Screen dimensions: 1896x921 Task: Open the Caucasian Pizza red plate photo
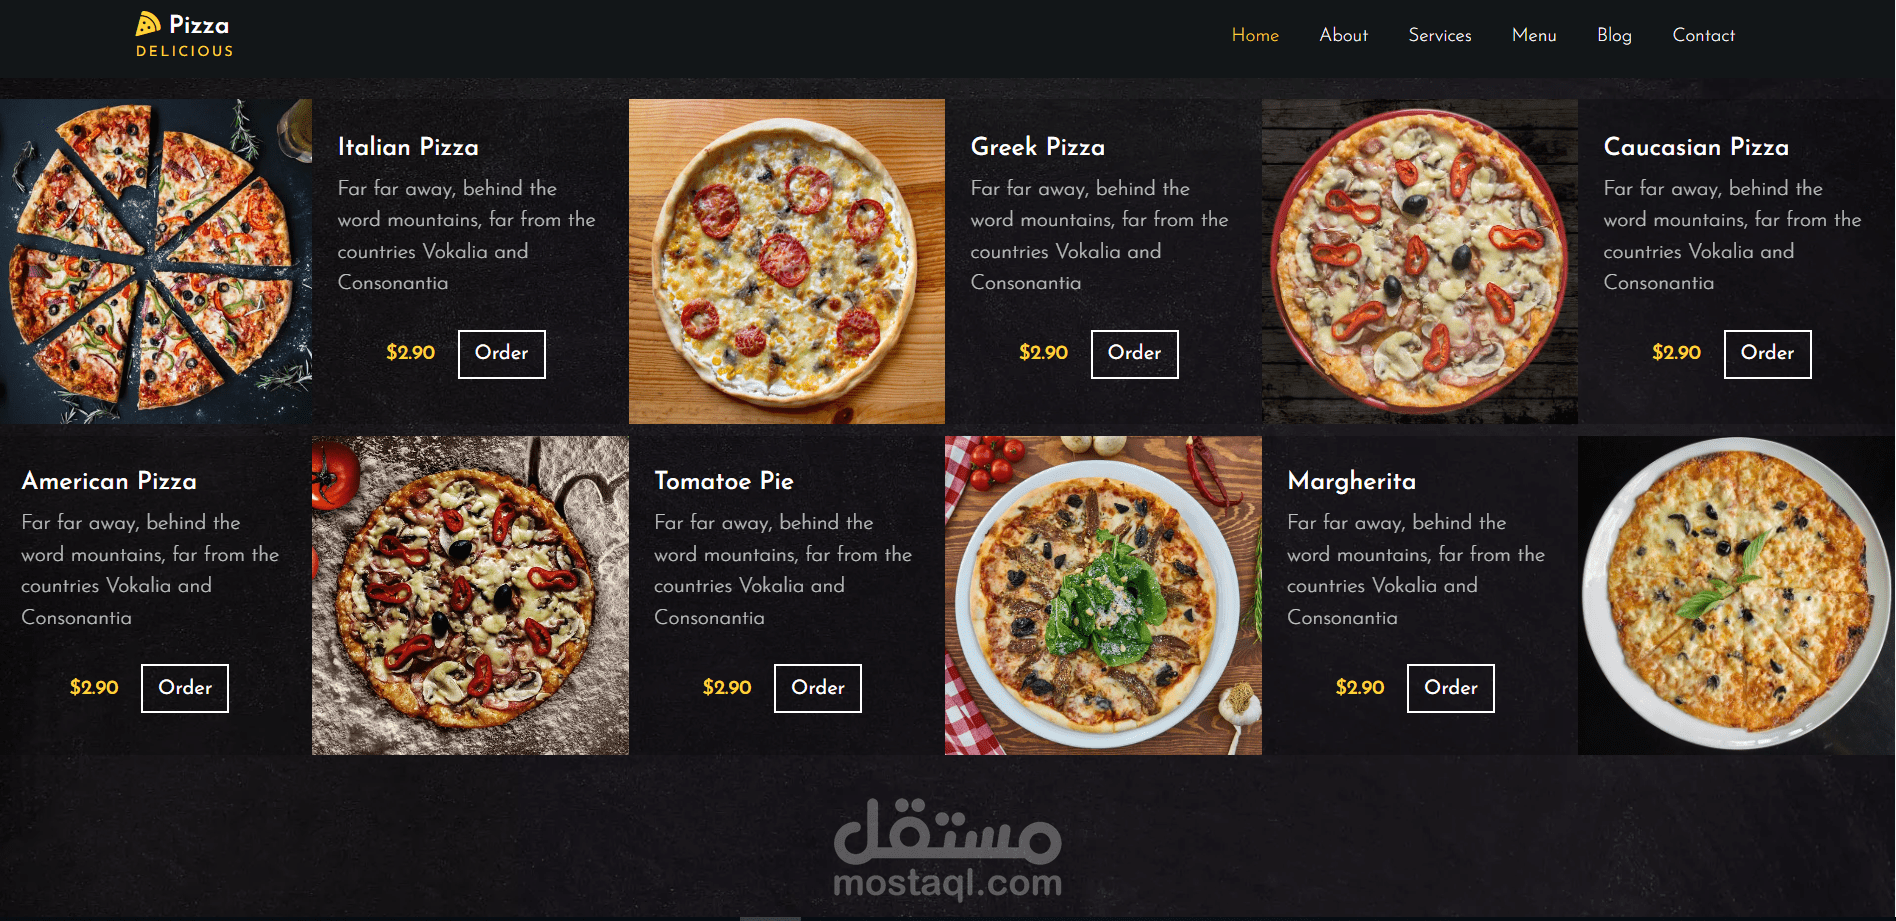pos(1420,261)
